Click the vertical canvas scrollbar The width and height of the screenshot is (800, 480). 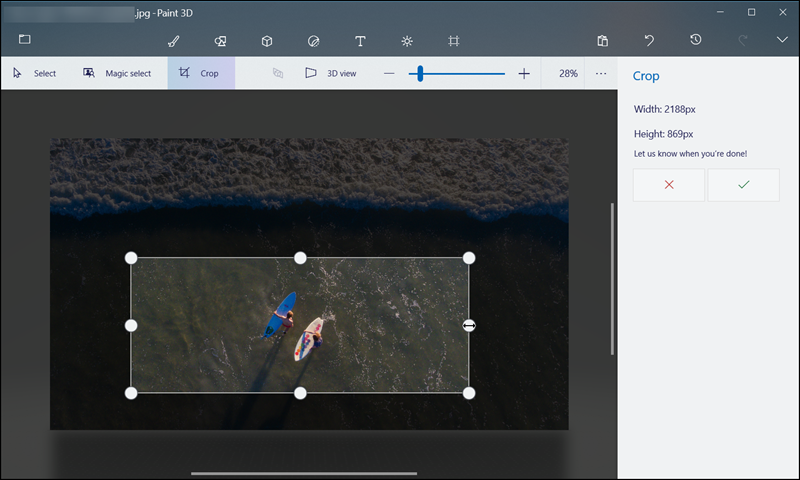612,279
